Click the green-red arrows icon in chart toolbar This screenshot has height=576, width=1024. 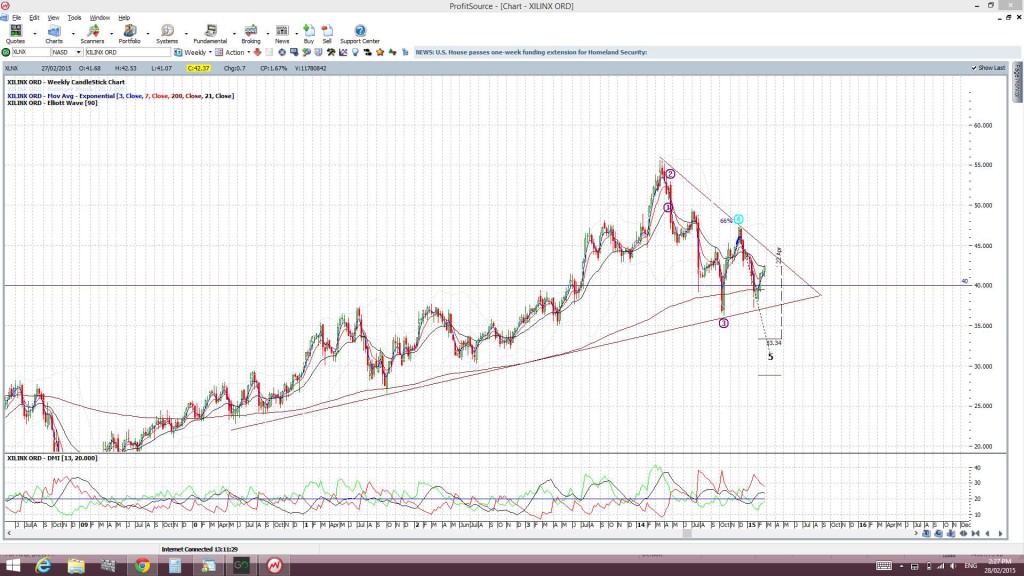pyautogui.click(x=392, y=52)
